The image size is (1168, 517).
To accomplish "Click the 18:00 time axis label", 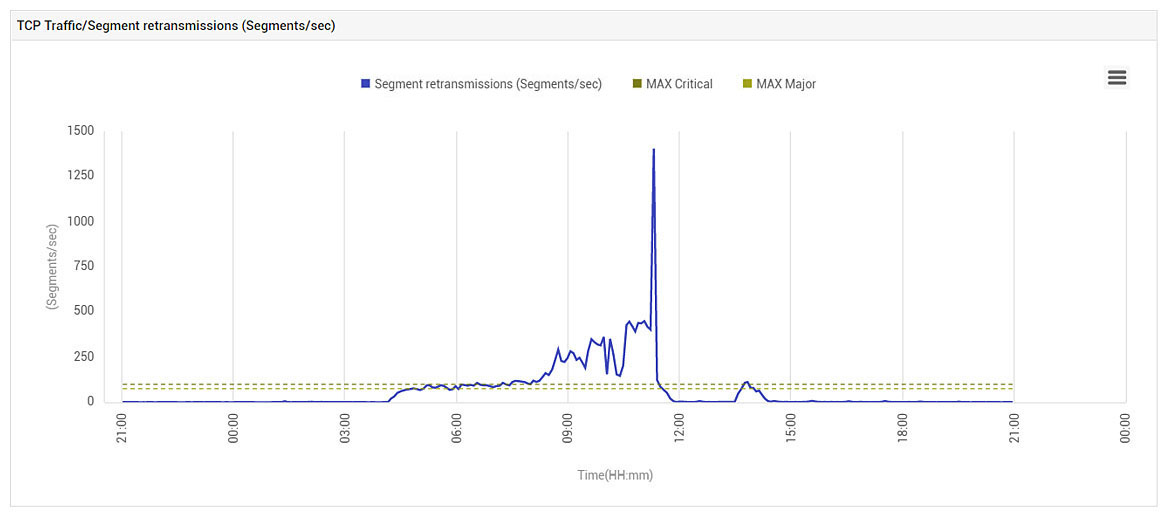I will point(902,428).
